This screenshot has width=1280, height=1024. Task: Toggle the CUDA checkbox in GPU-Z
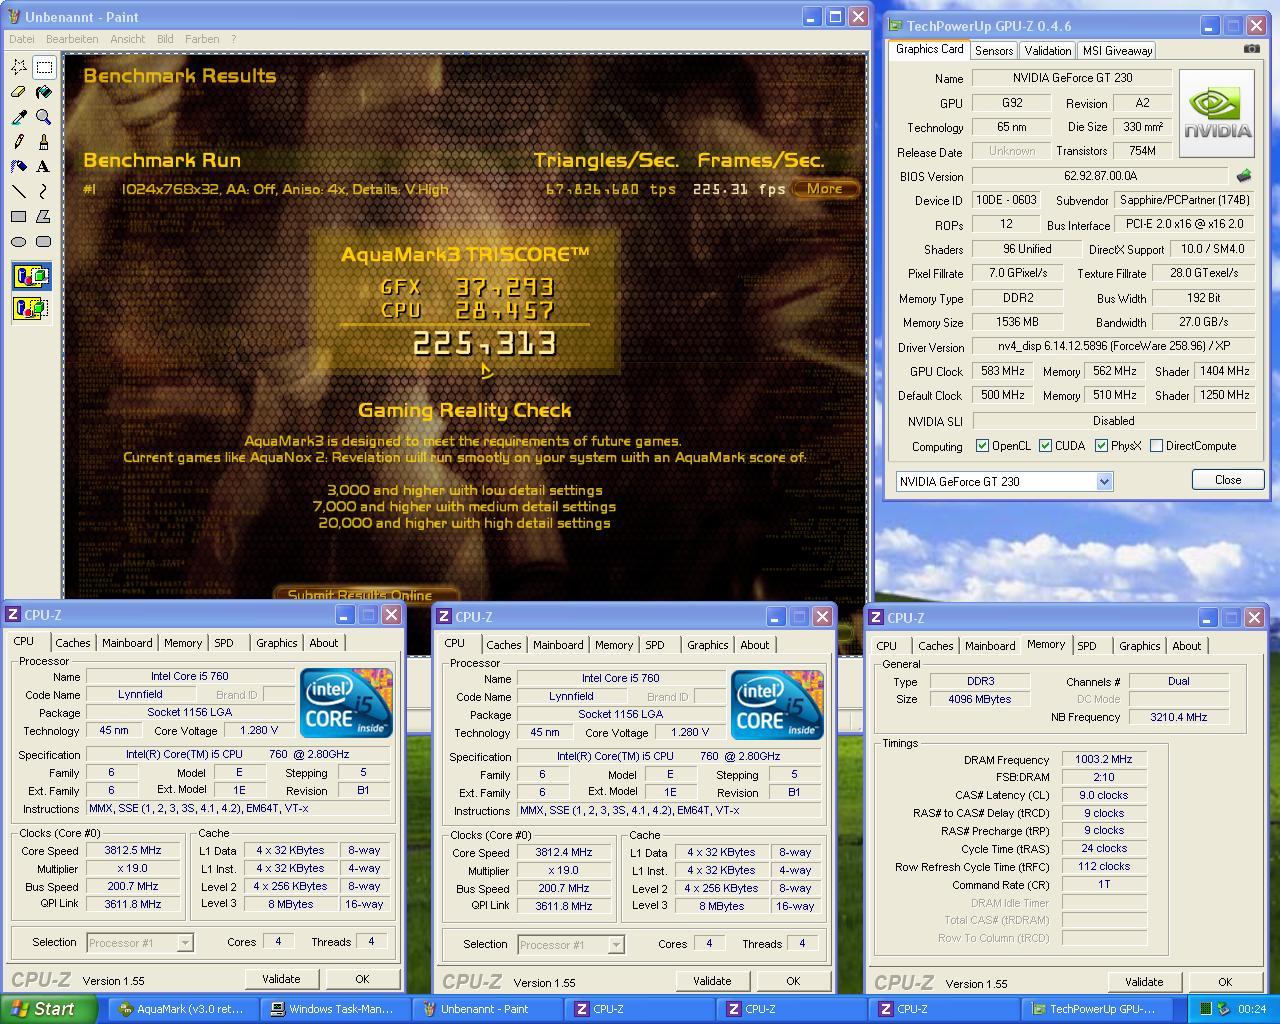[x=1045, y=446]
